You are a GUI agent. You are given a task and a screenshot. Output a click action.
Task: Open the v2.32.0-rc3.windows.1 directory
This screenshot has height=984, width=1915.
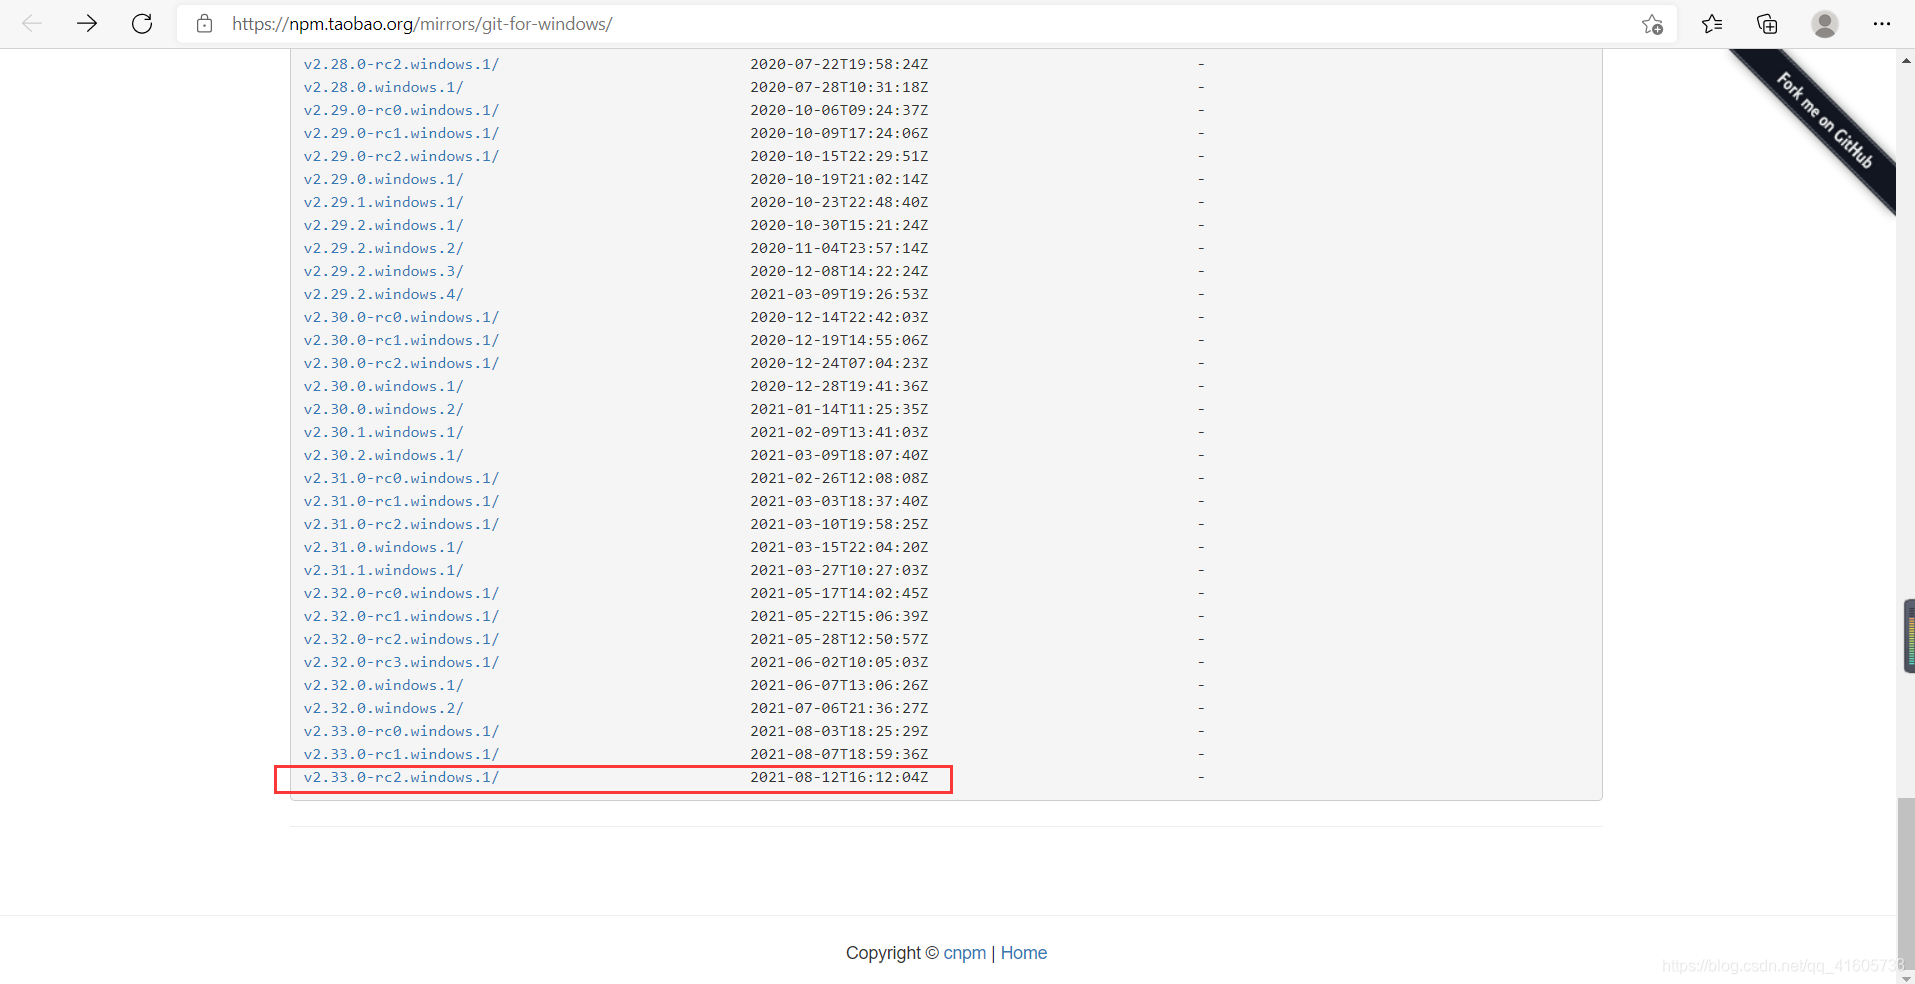pyautogui.click(x=401, y=661)
